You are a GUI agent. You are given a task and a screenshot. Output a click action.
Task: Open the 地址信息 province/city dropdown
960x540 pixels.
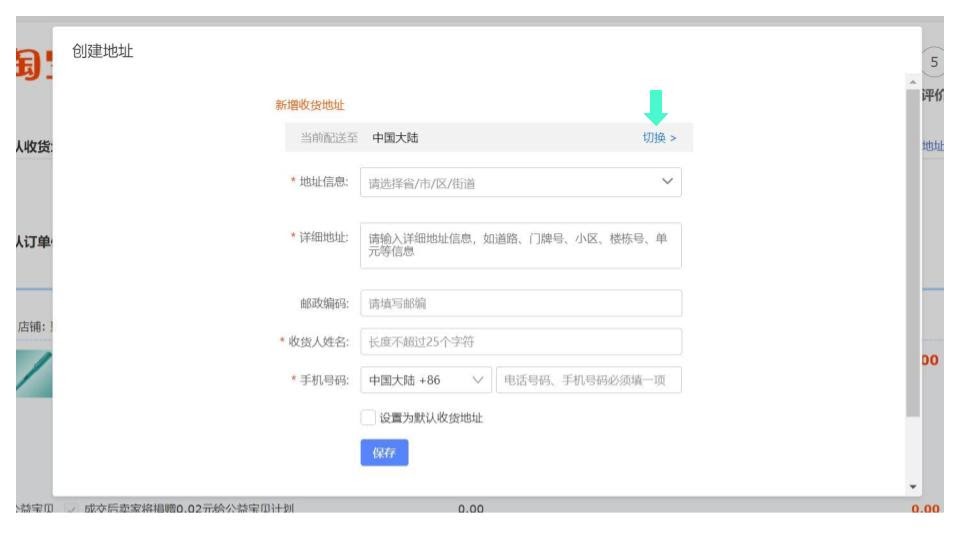click(520, 183)
